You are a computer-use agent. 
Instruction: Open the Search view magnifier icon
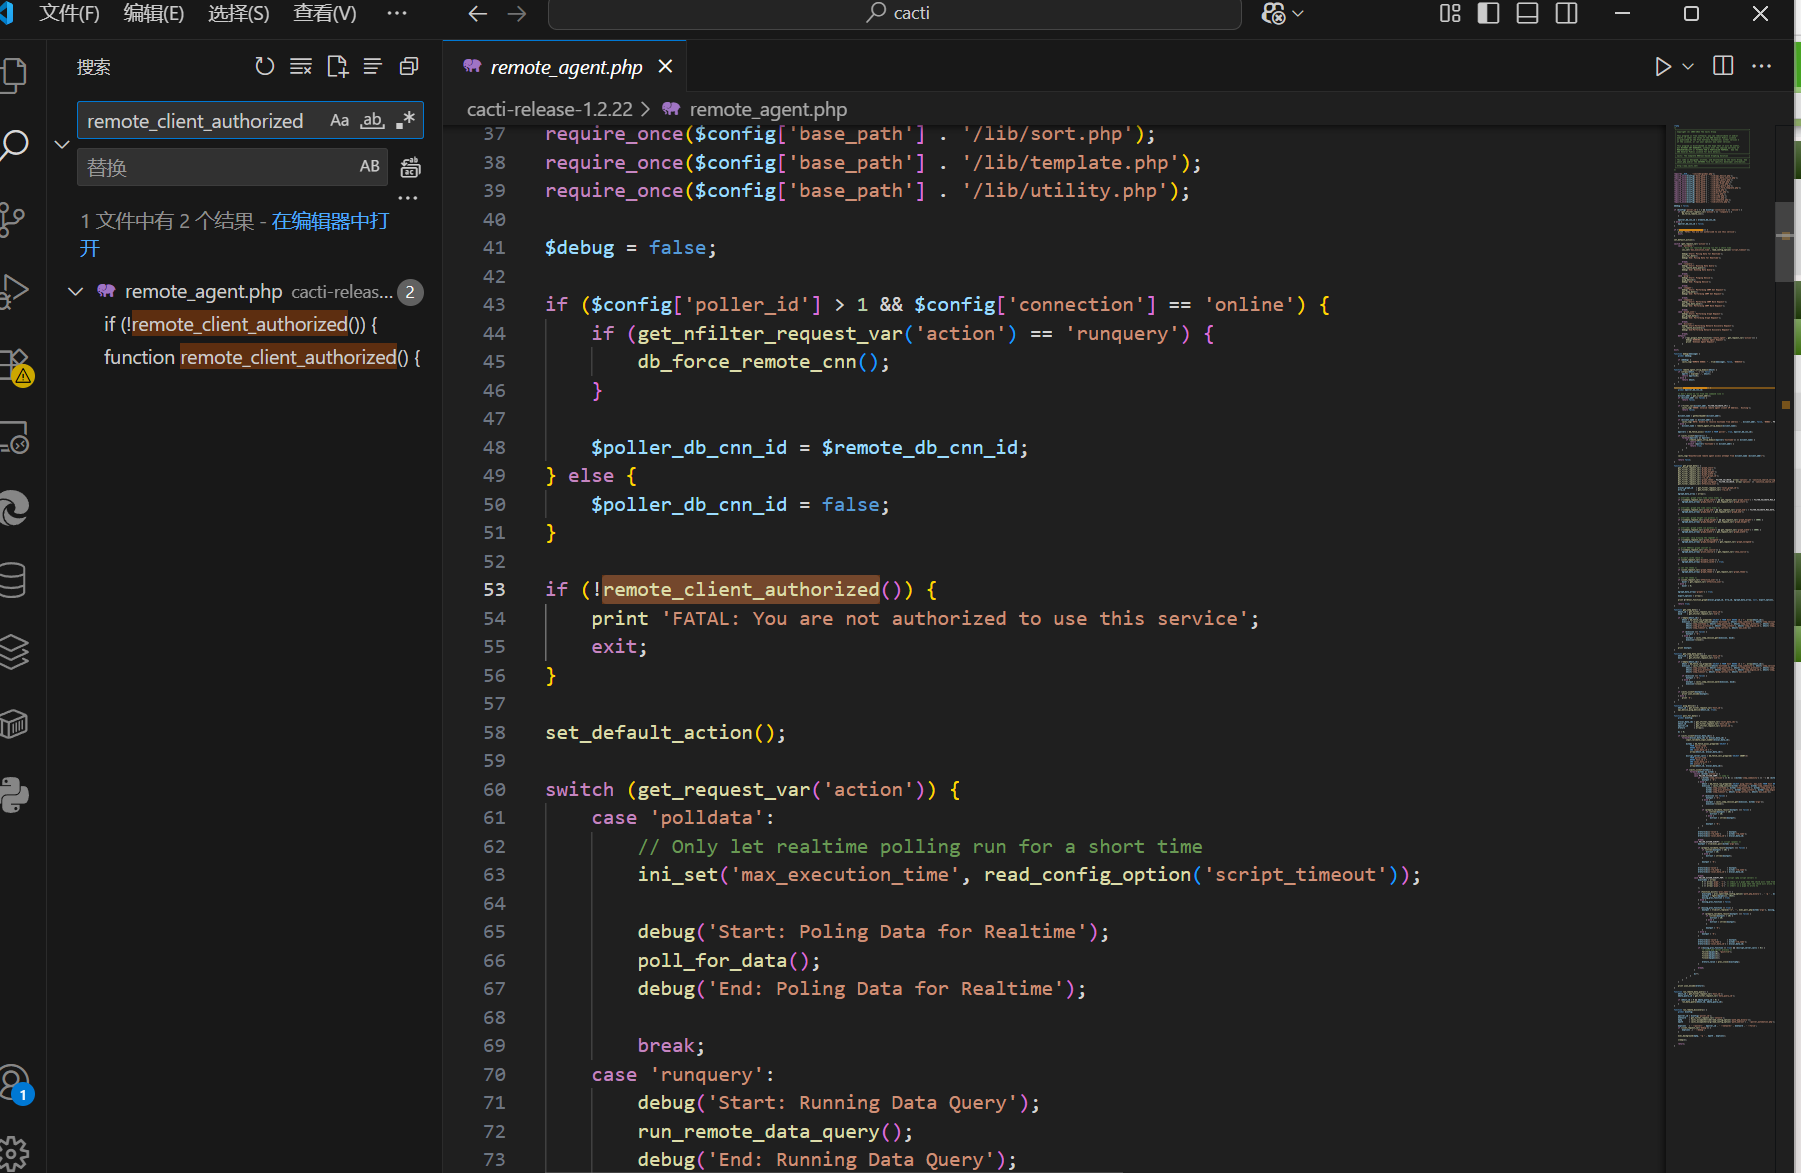pyautogui.click(x=14, y=146)
